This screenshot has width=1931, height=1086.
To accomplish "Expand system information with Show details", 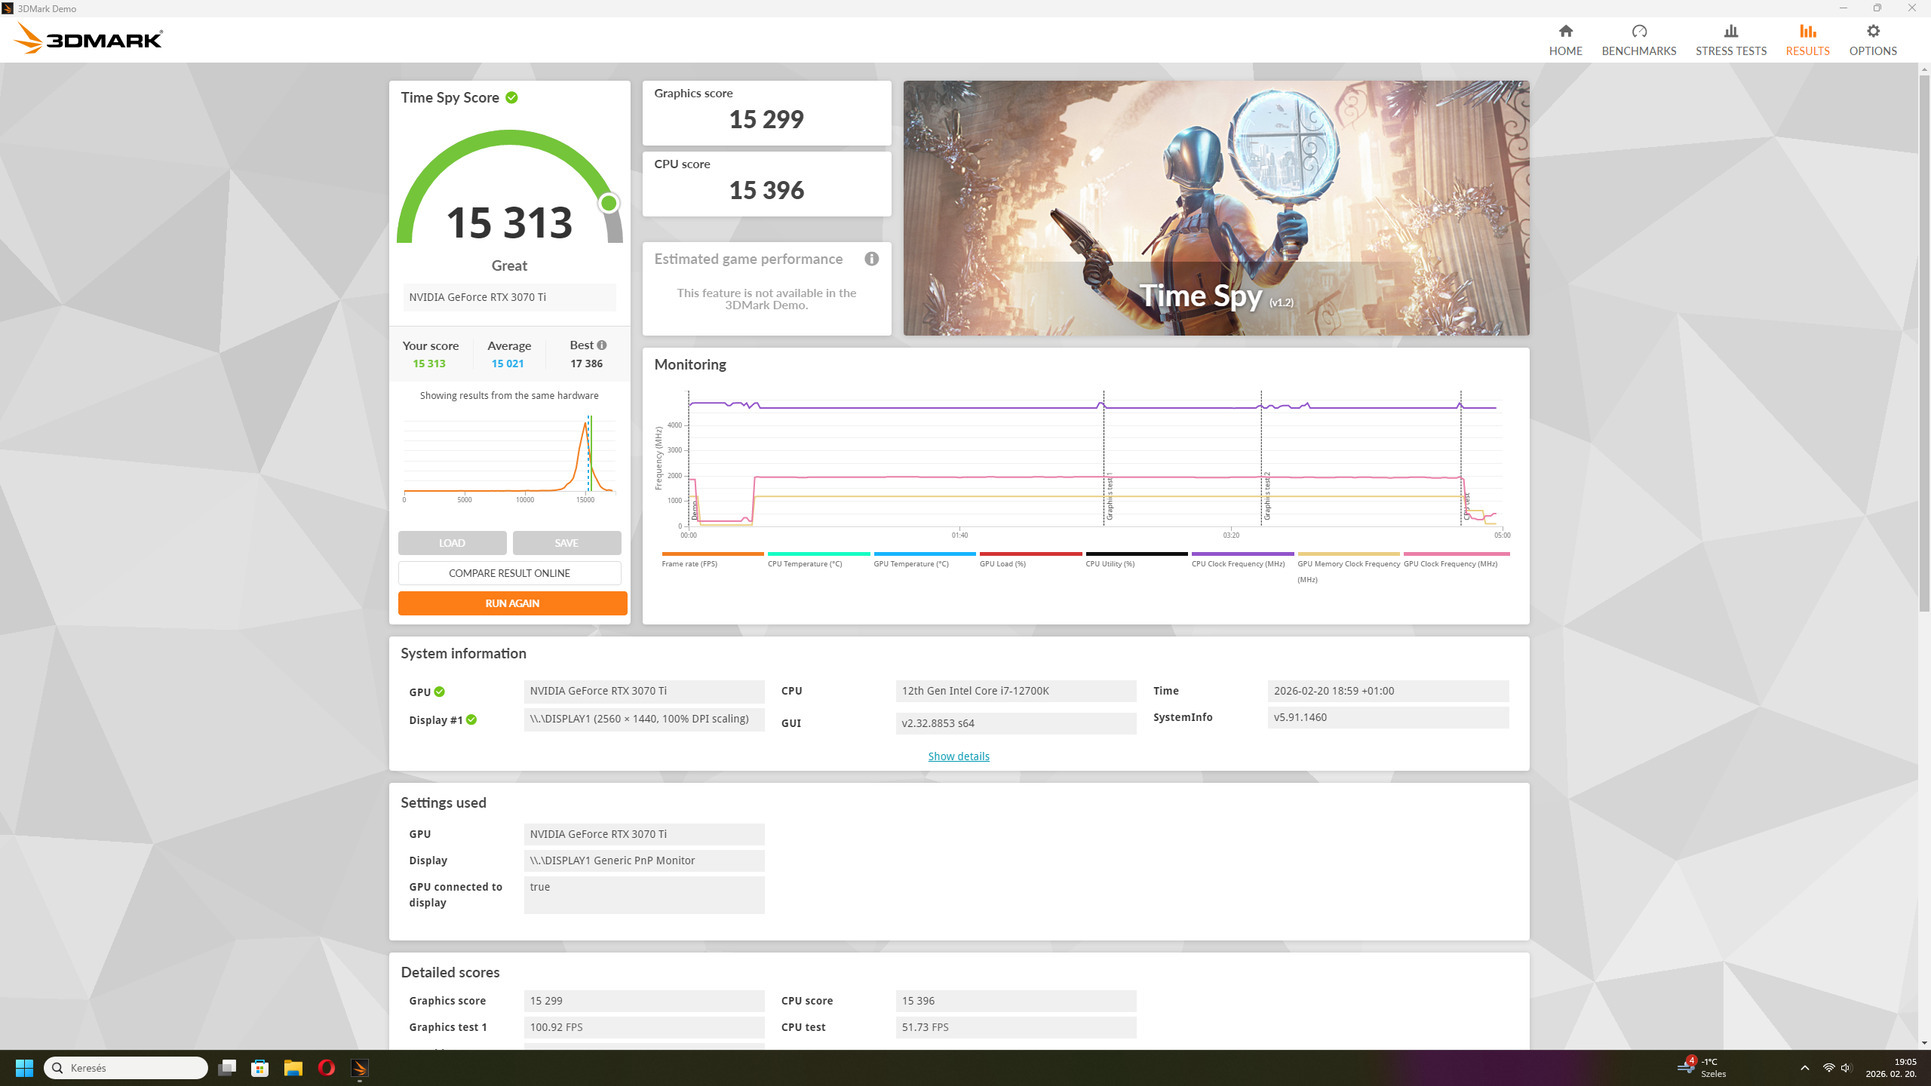I will pyautogui.click(x=958, y=756).
